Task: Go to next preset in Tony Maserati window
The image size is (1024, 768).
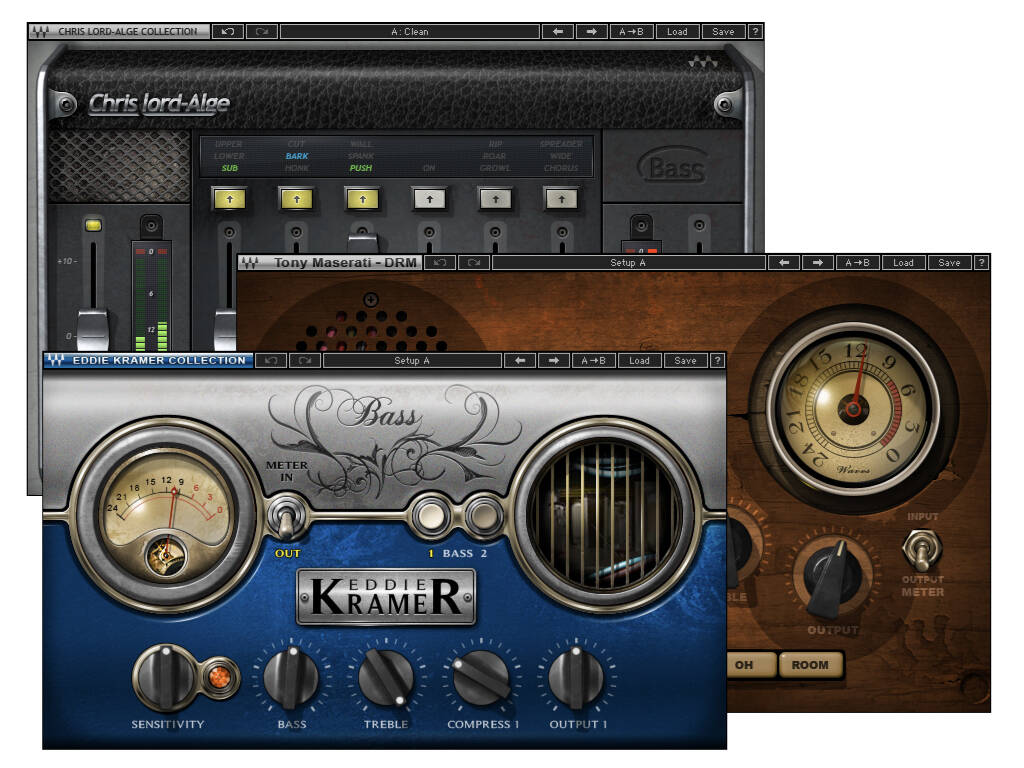Action: pyautogui.click(x=818, y=263)
